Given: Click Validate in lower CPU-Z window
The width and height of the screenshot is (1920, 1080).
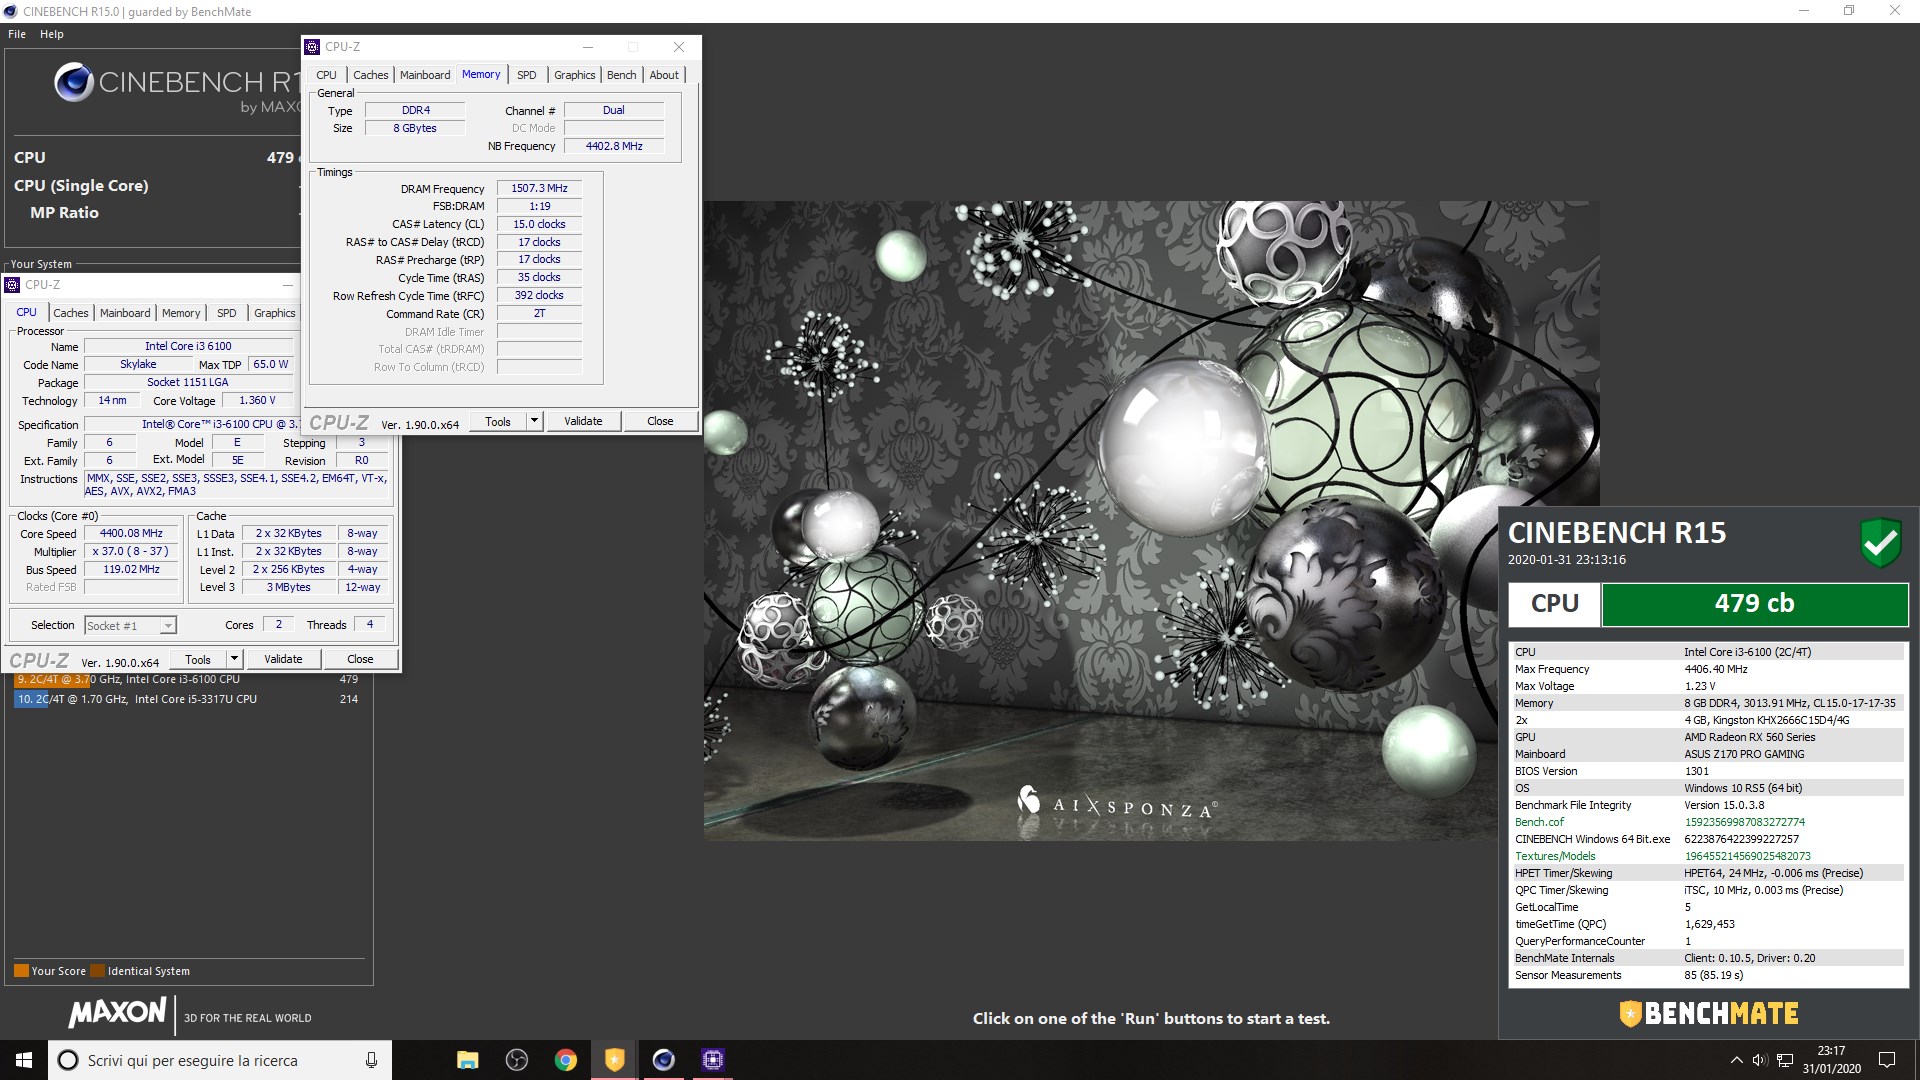Looking at the screenshot, I should [x=283, y=660].
